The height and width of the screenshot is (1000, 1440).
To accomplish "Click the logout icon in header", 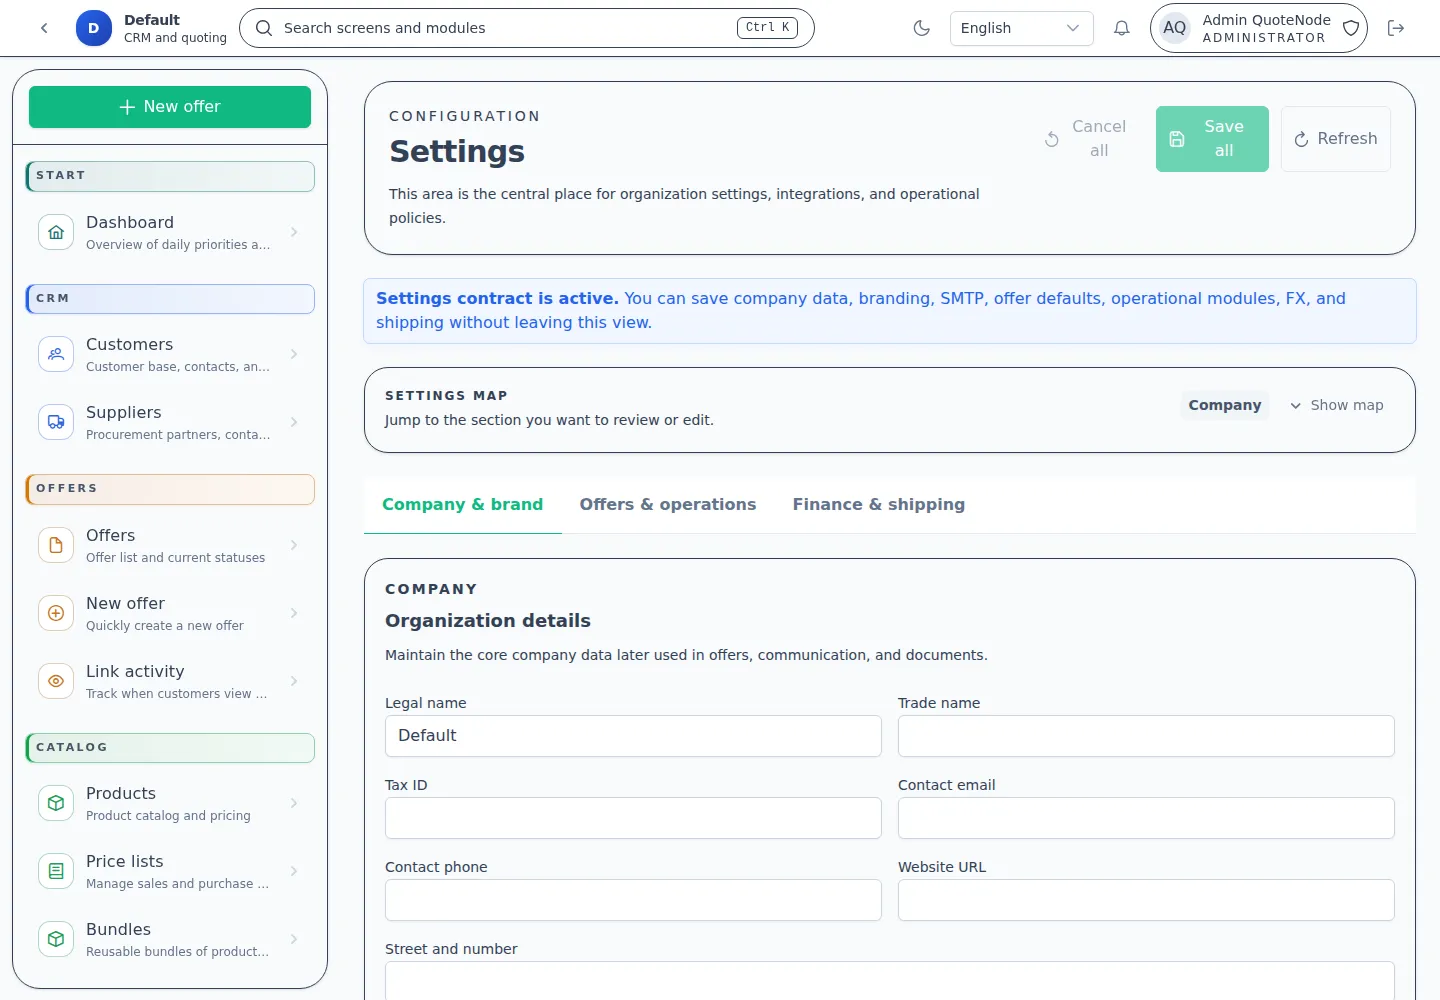I will 1396,28.
